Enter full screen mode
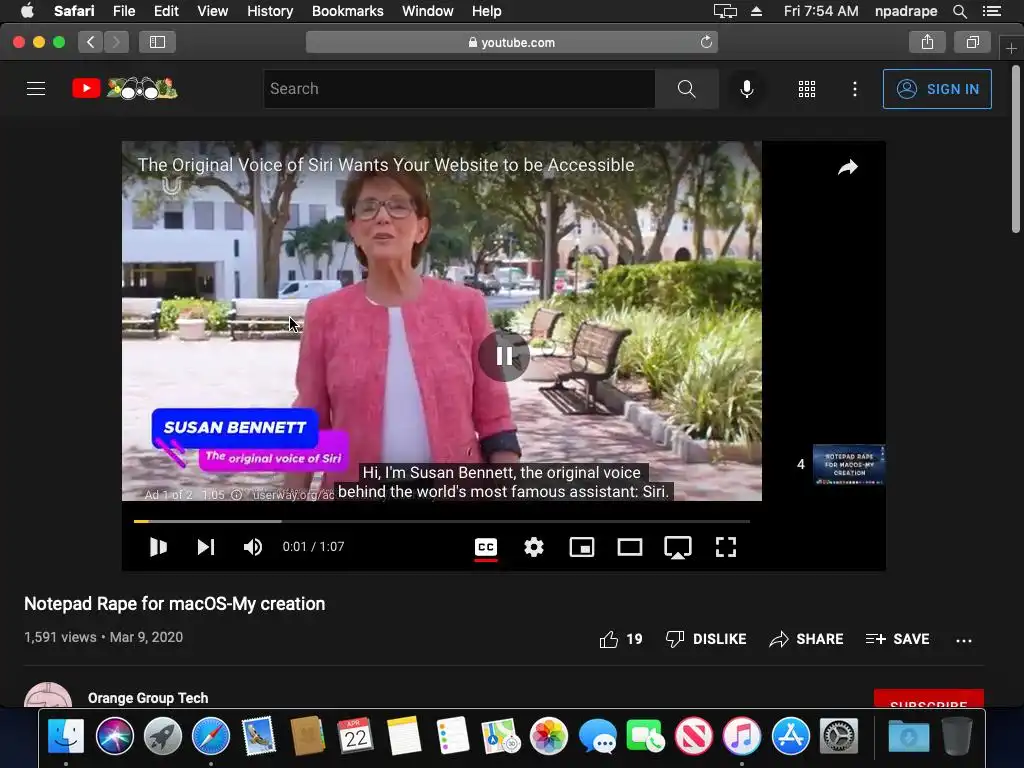Screen dimensions: 1024x768 726,547
